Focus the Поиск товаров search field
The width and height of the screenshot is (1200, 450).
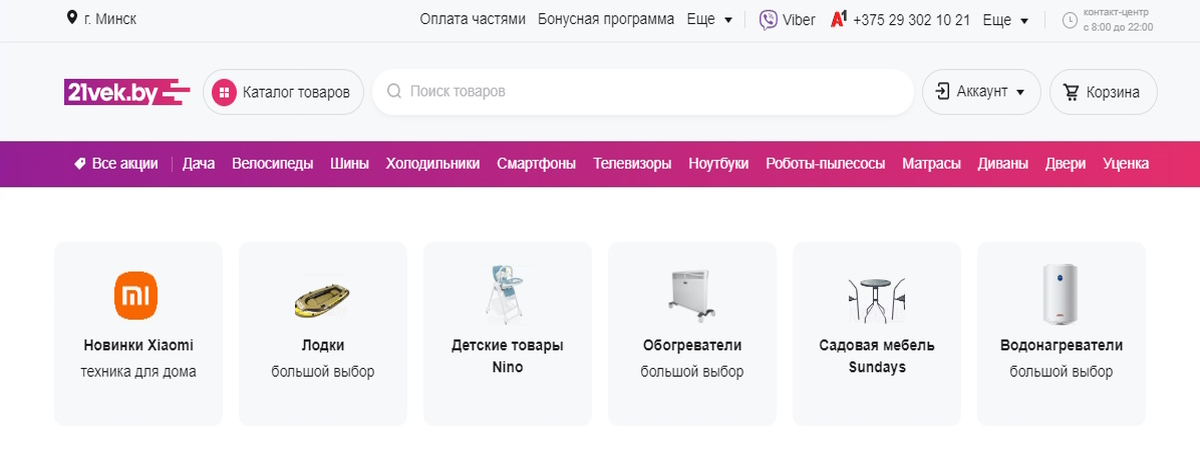tap(643, 92)
